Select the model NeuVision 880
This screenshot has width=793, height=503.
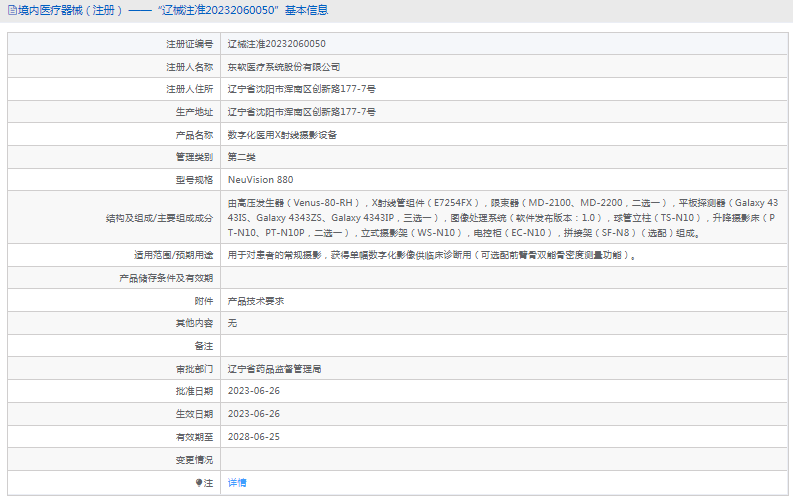[260, 180]
